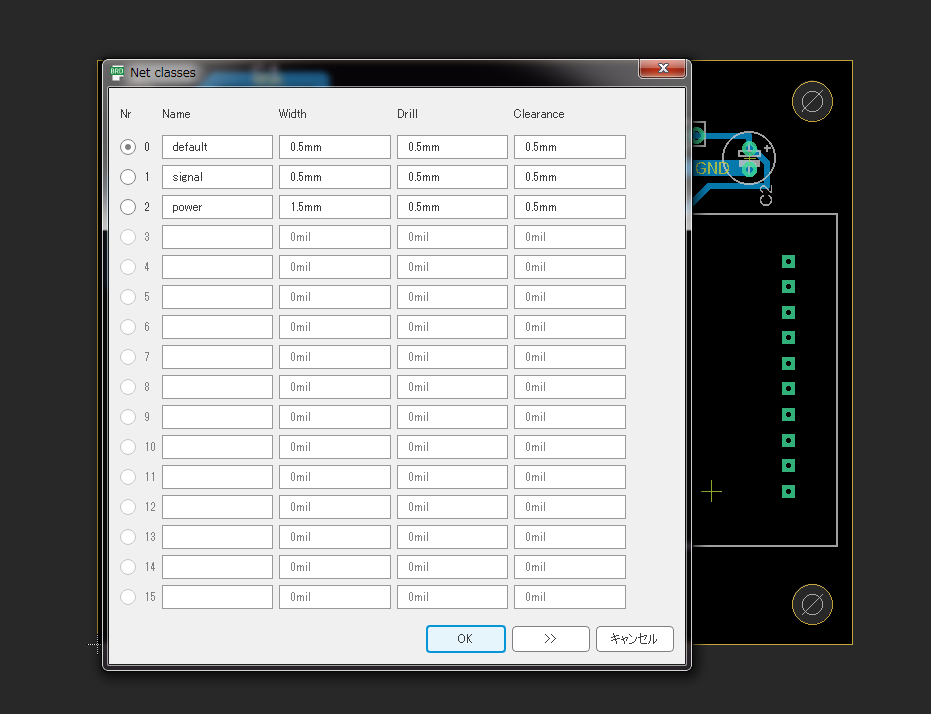Click the Name field containing signal
Viewport: 931px width, 714px height.
click(217, 177)
